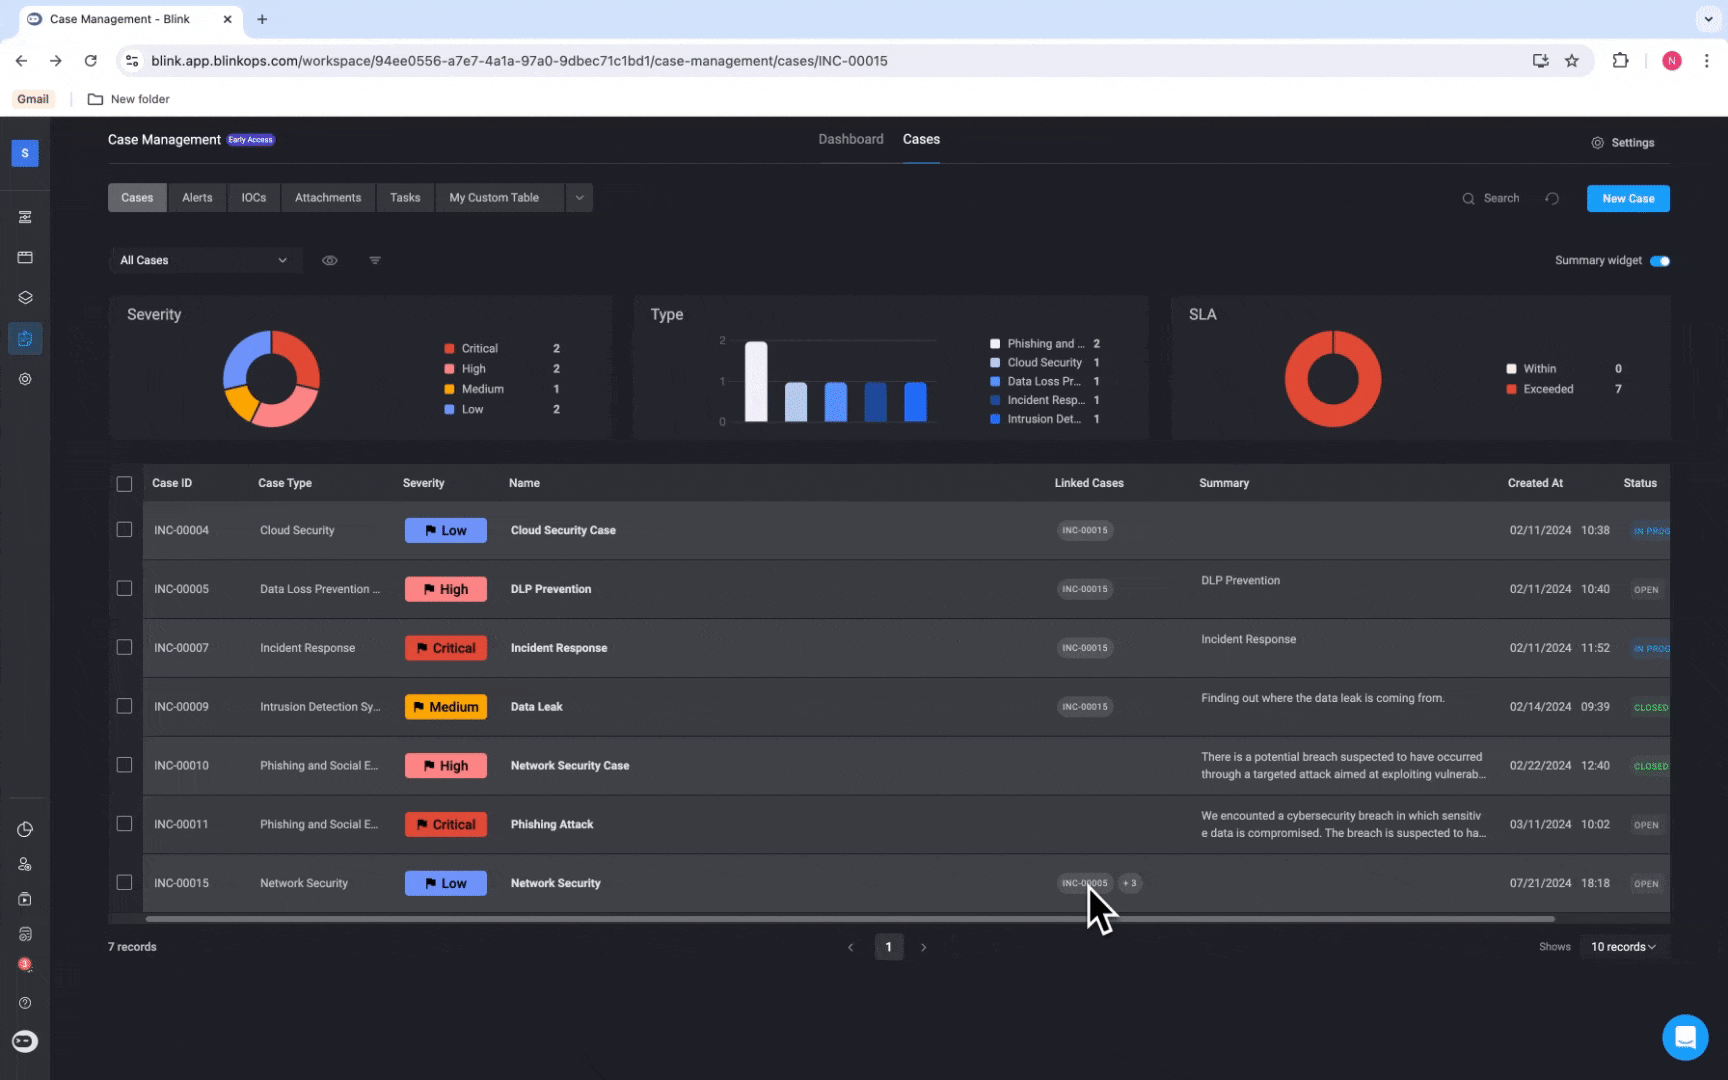
Task: Open Chrome profile N avatar
Action: coord(1671,61)
